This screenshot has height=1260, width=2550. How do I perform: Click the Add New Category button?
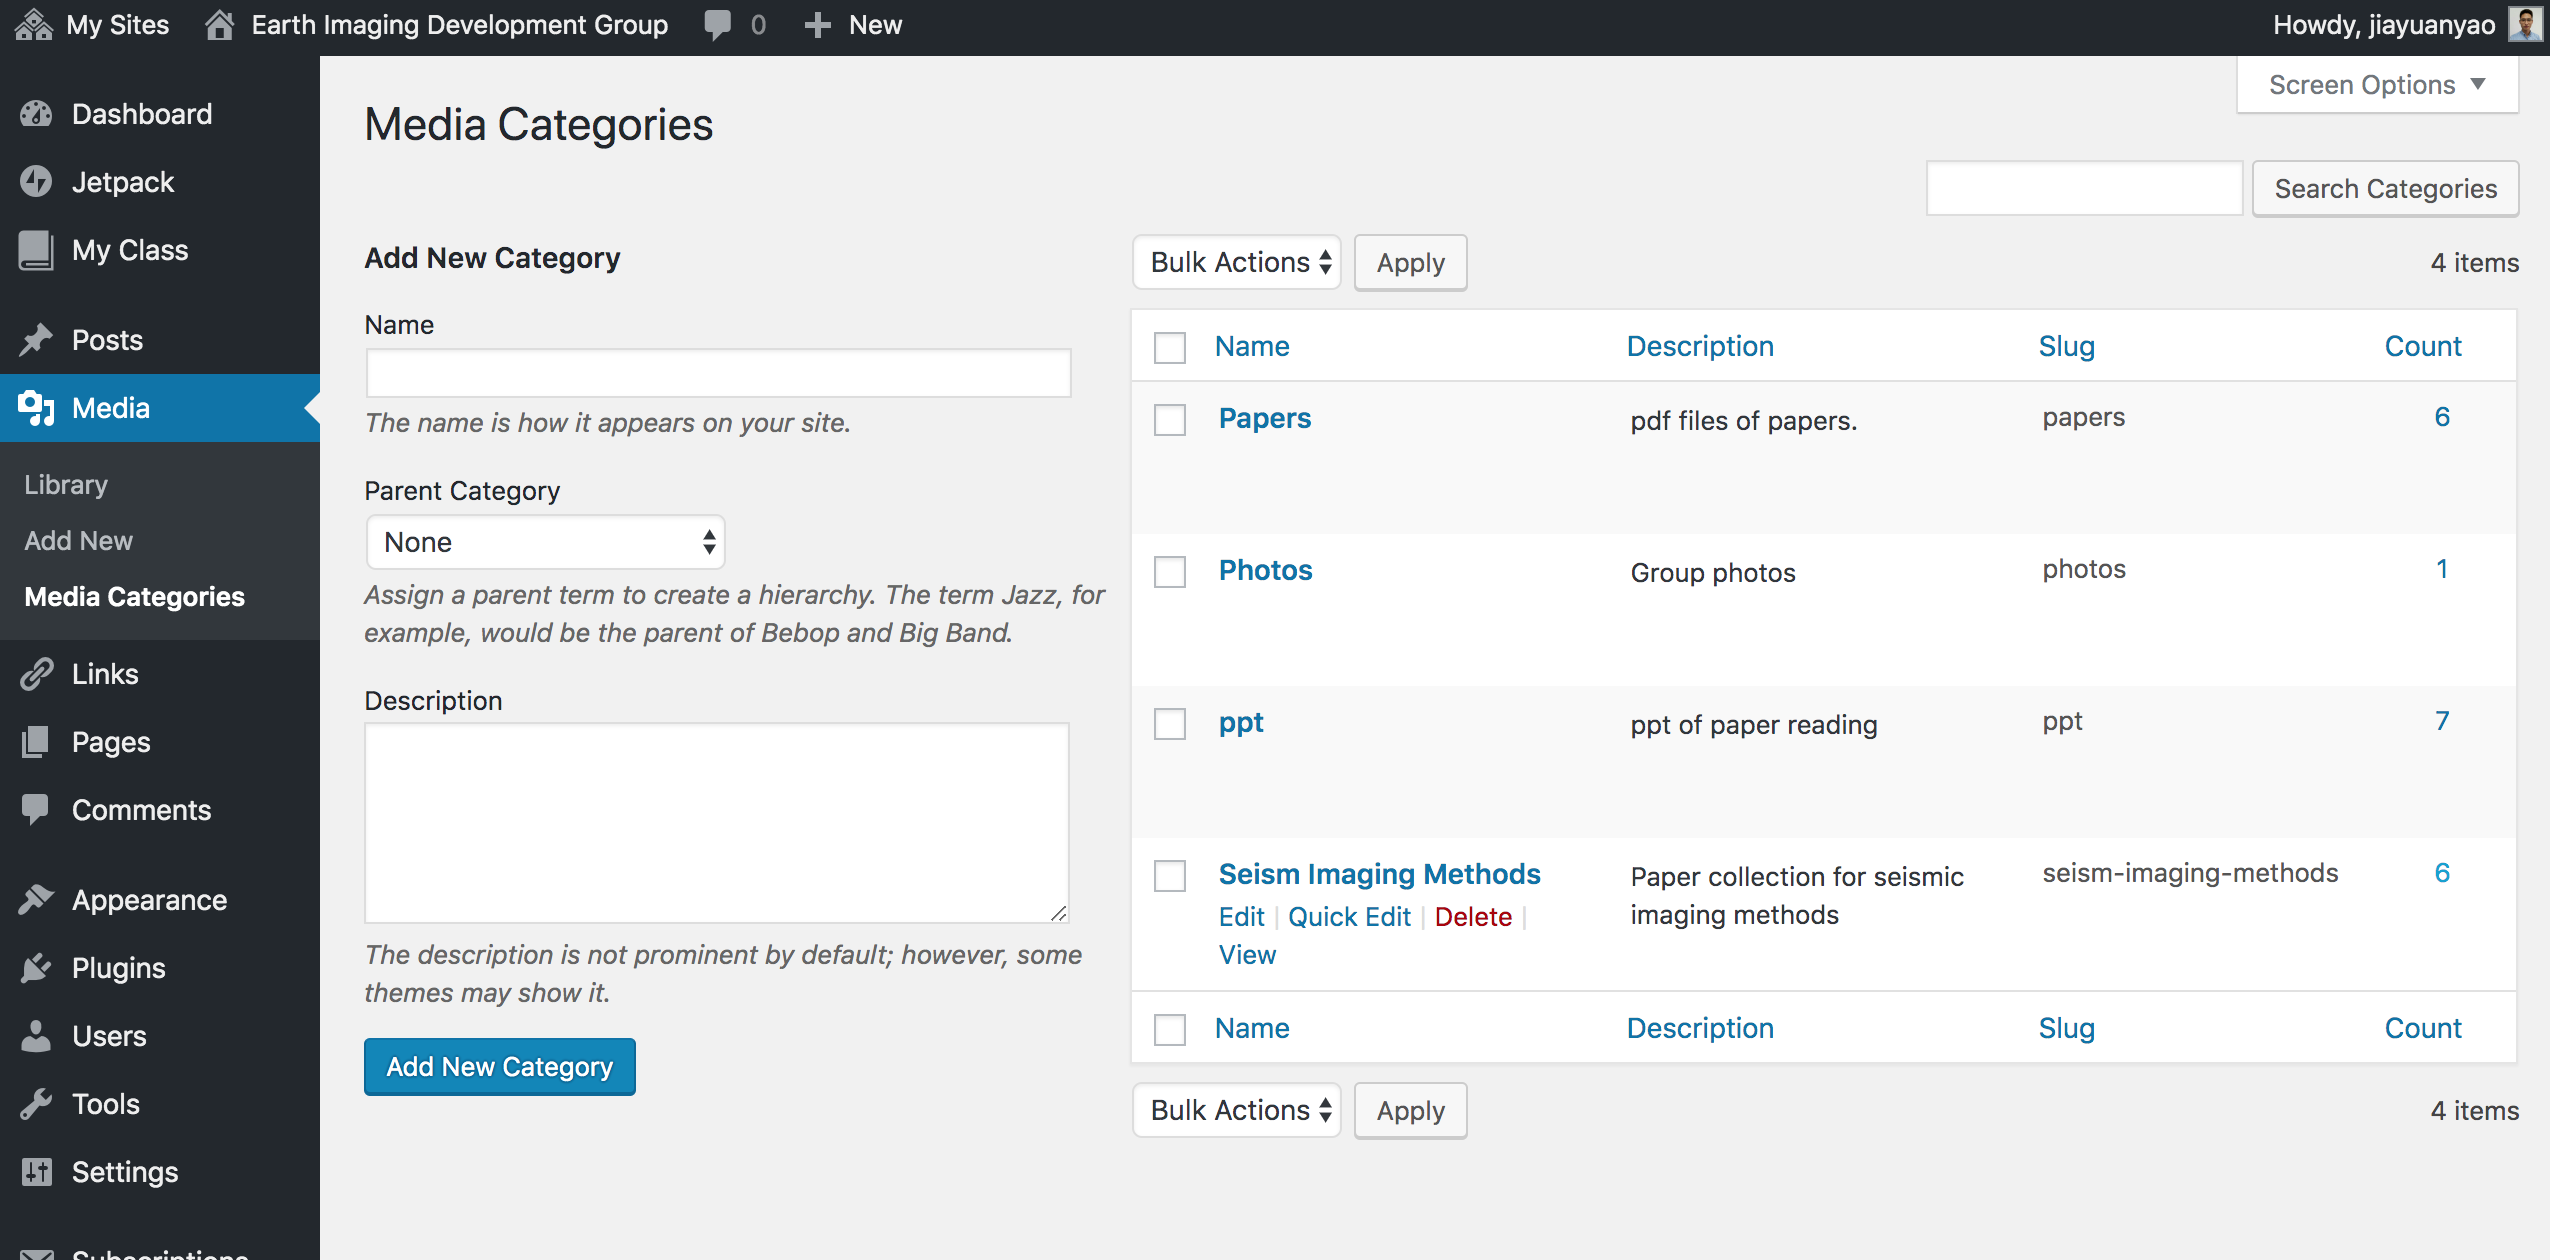click(x=499, y=1065)
